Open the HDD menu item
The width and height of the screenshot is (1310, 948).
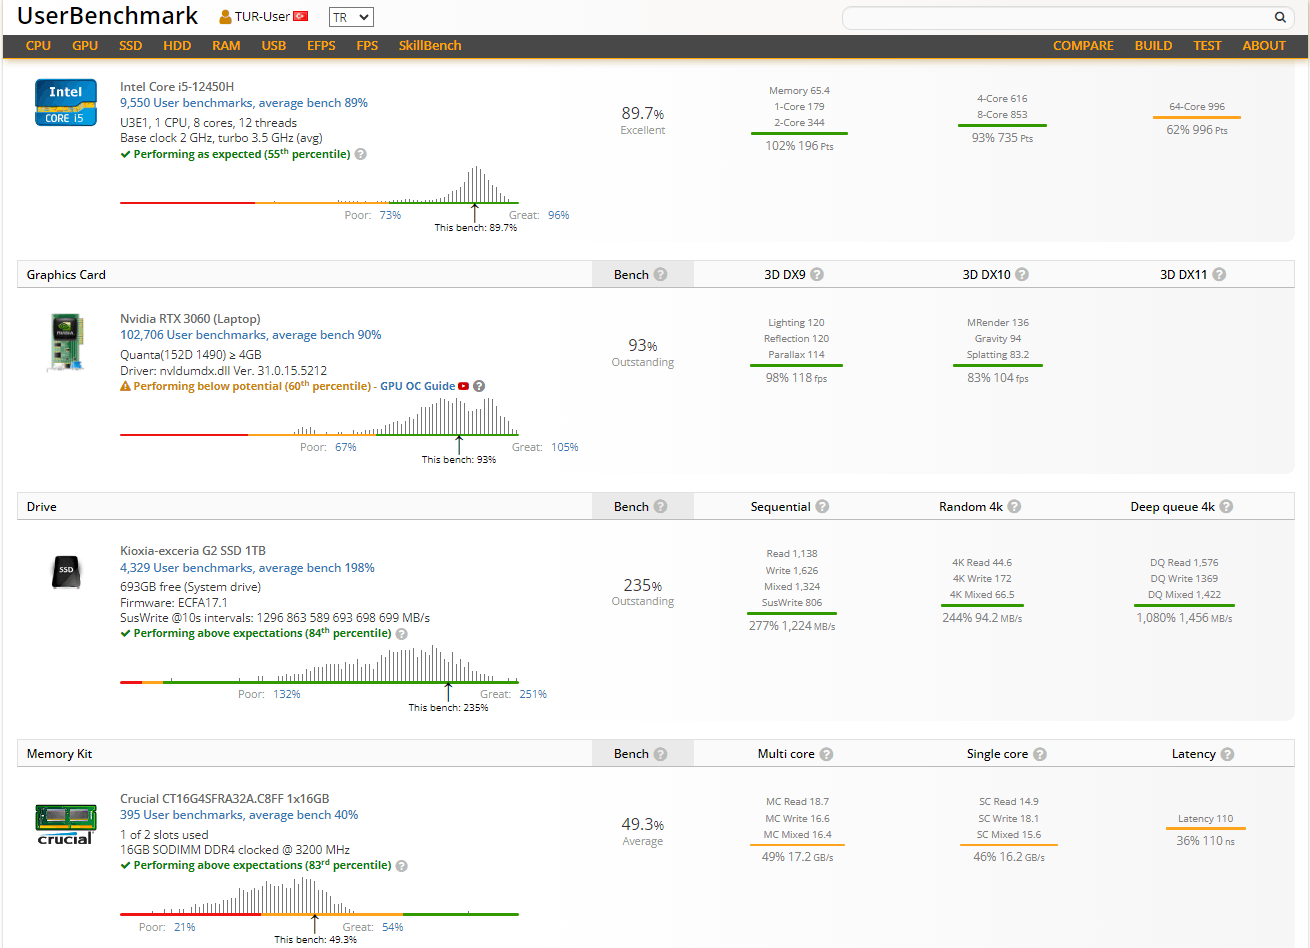[177, 45]
